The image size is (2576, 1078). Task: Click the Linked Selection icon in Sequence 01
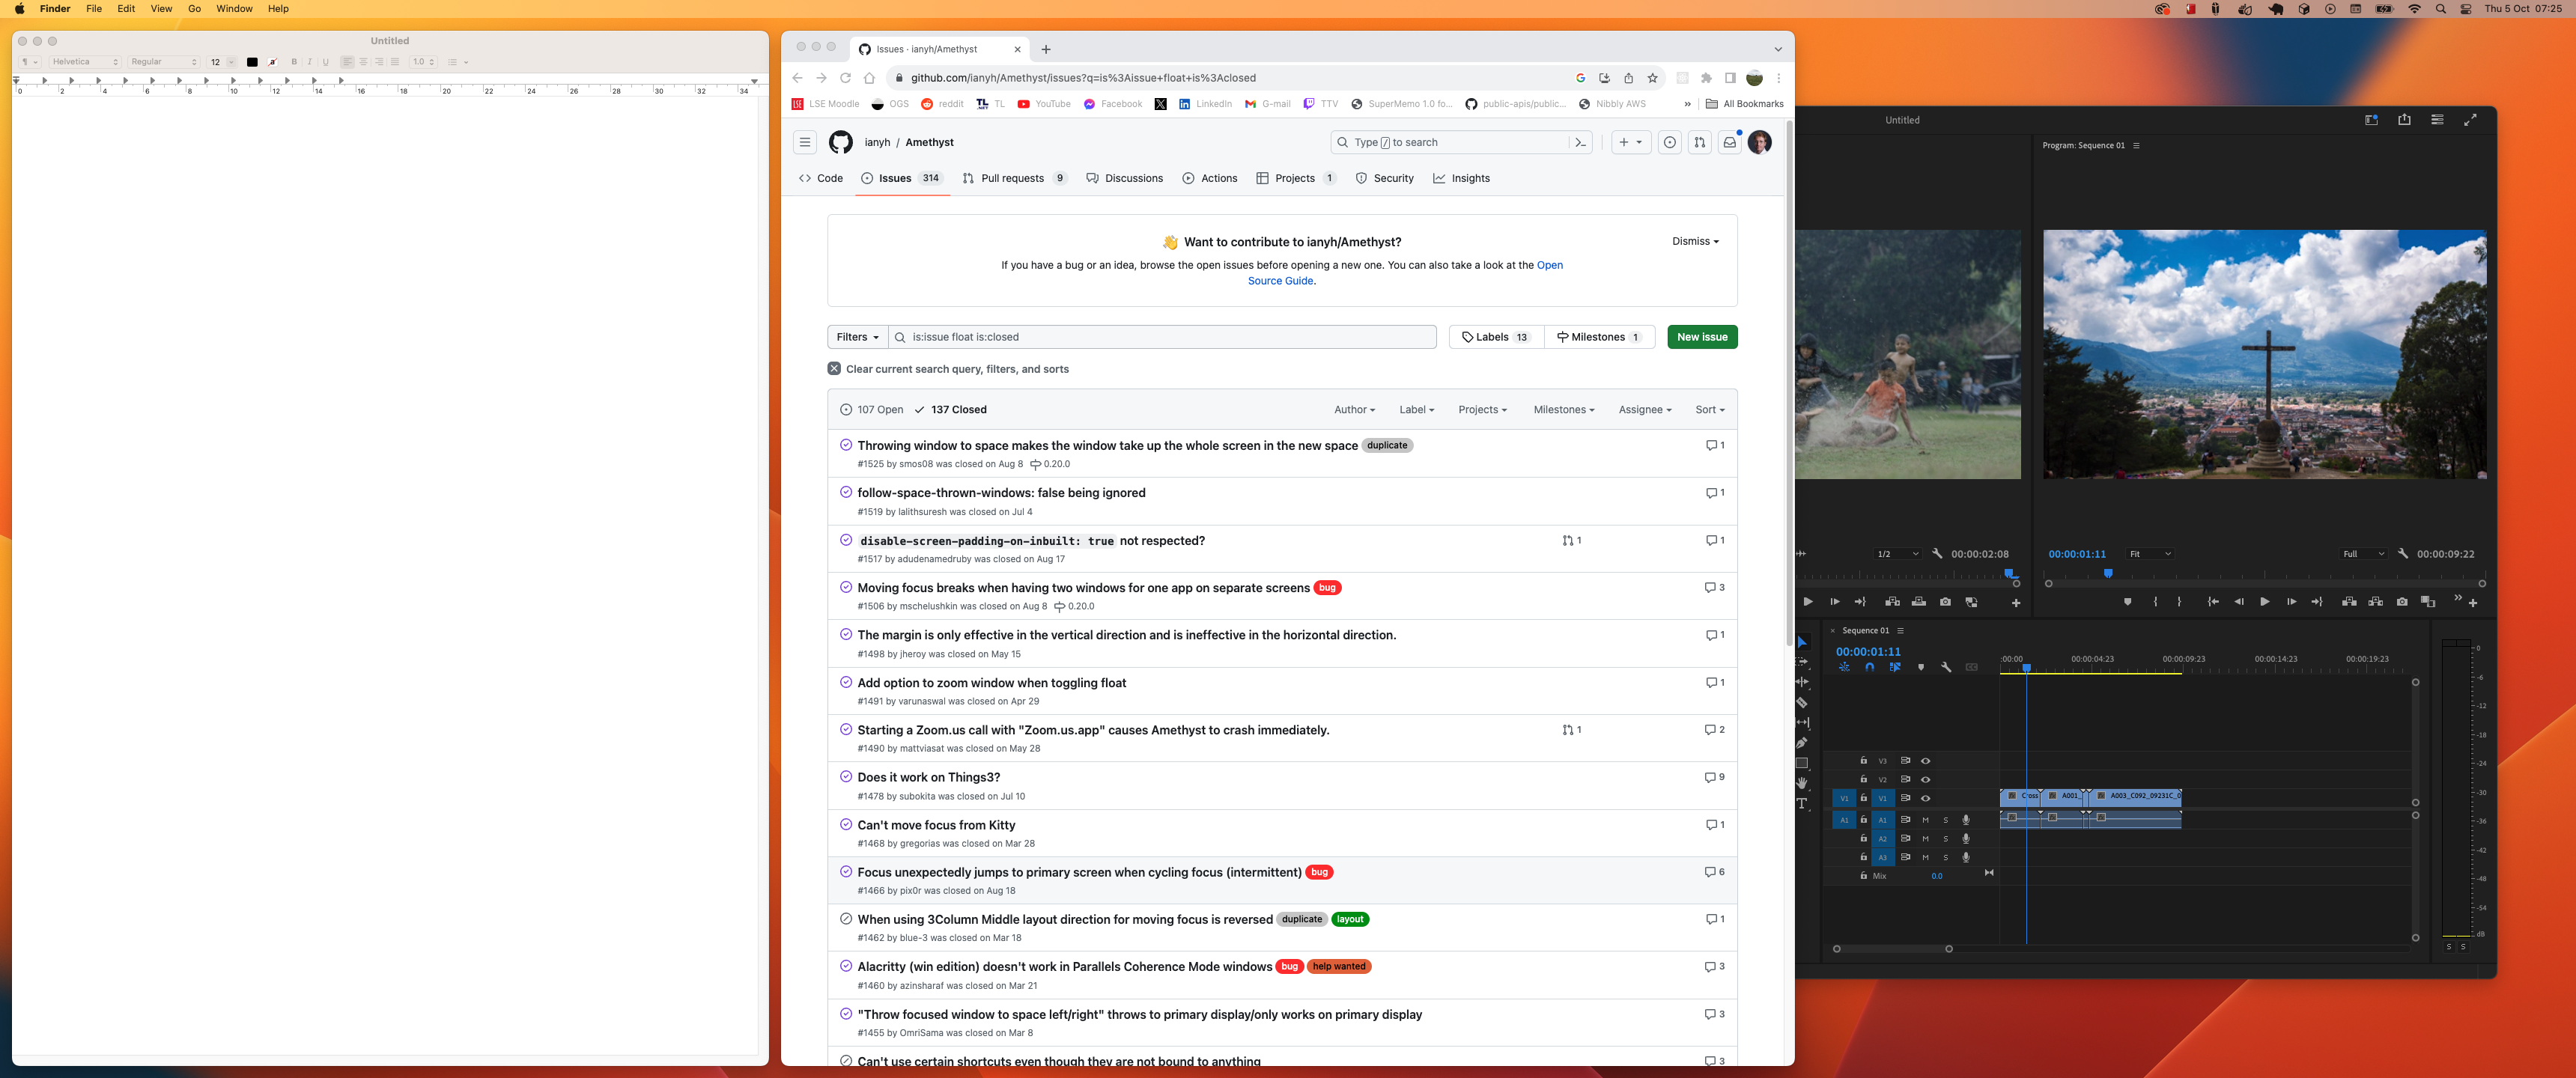(1896, 667)
